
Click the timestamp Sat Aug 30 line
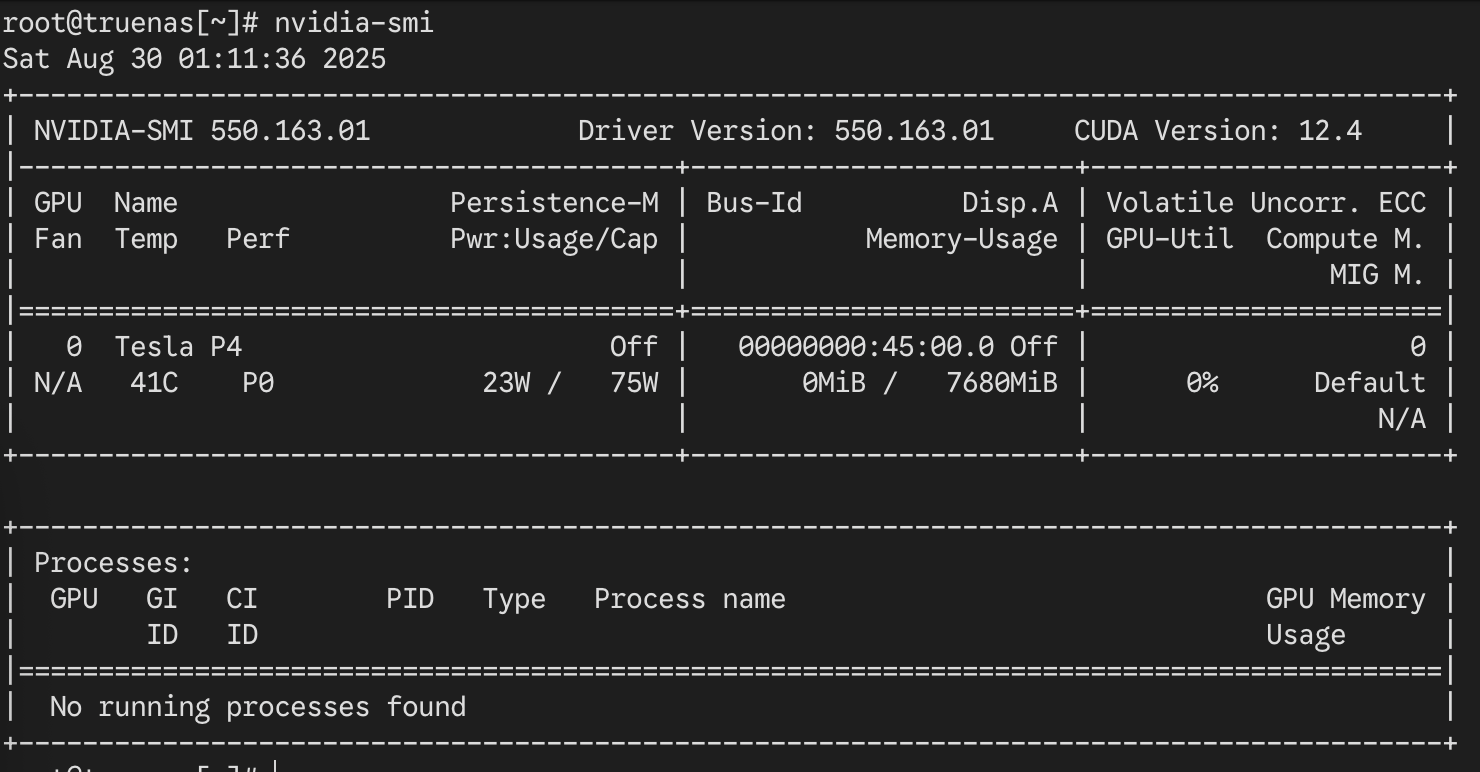[194, 58]
